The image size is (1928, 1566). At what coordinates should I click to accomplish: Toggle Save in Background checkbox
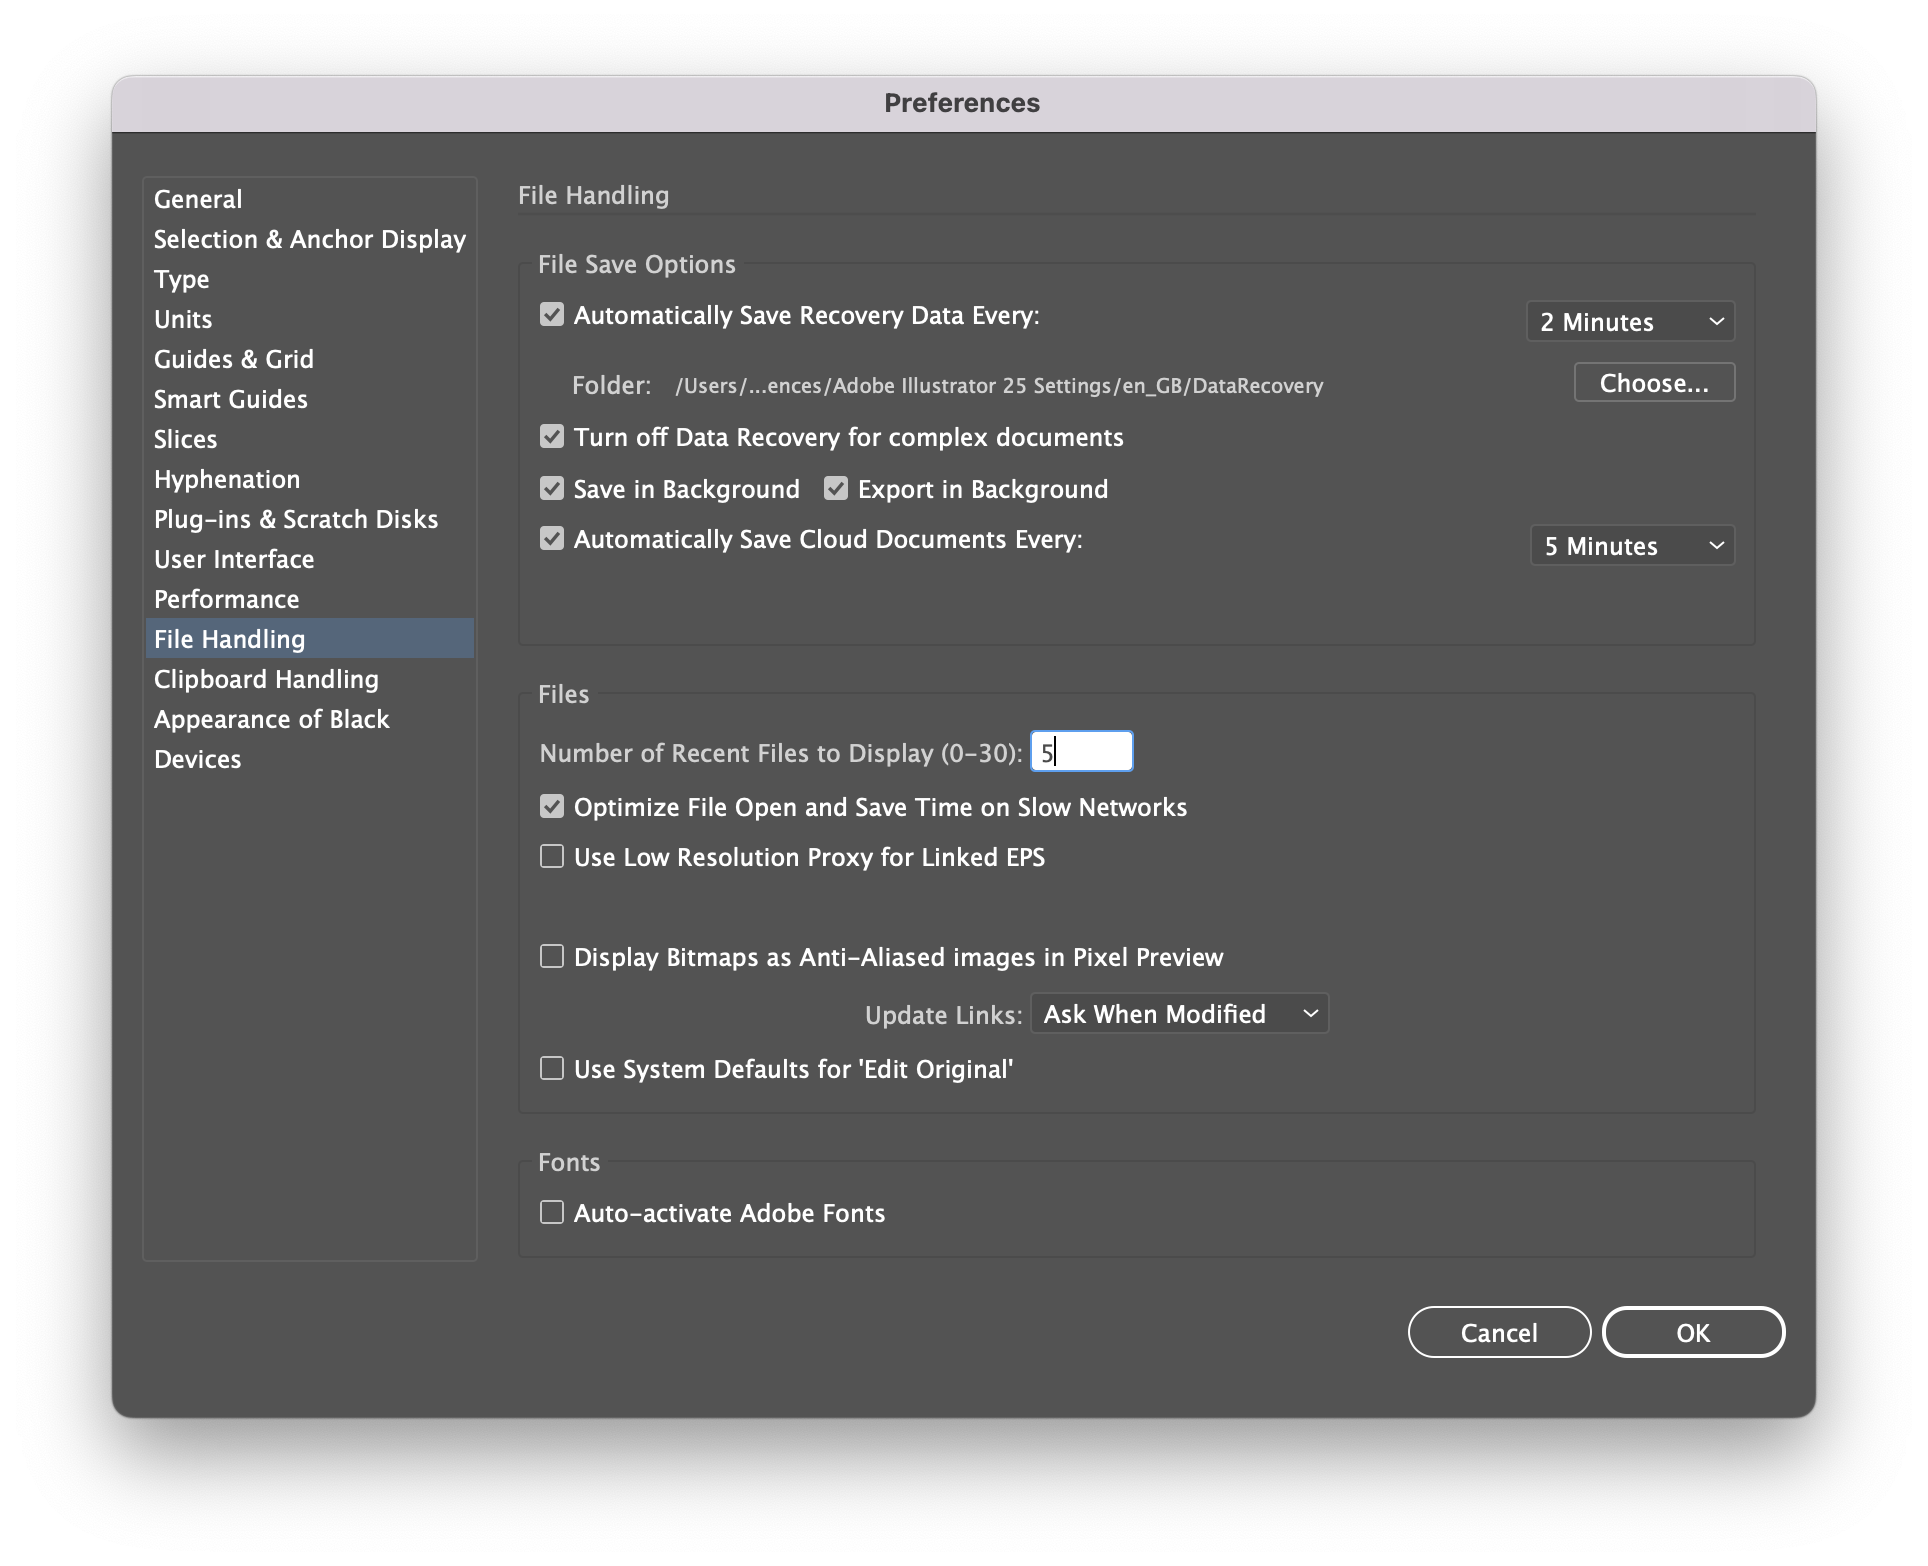pos(552,489)
